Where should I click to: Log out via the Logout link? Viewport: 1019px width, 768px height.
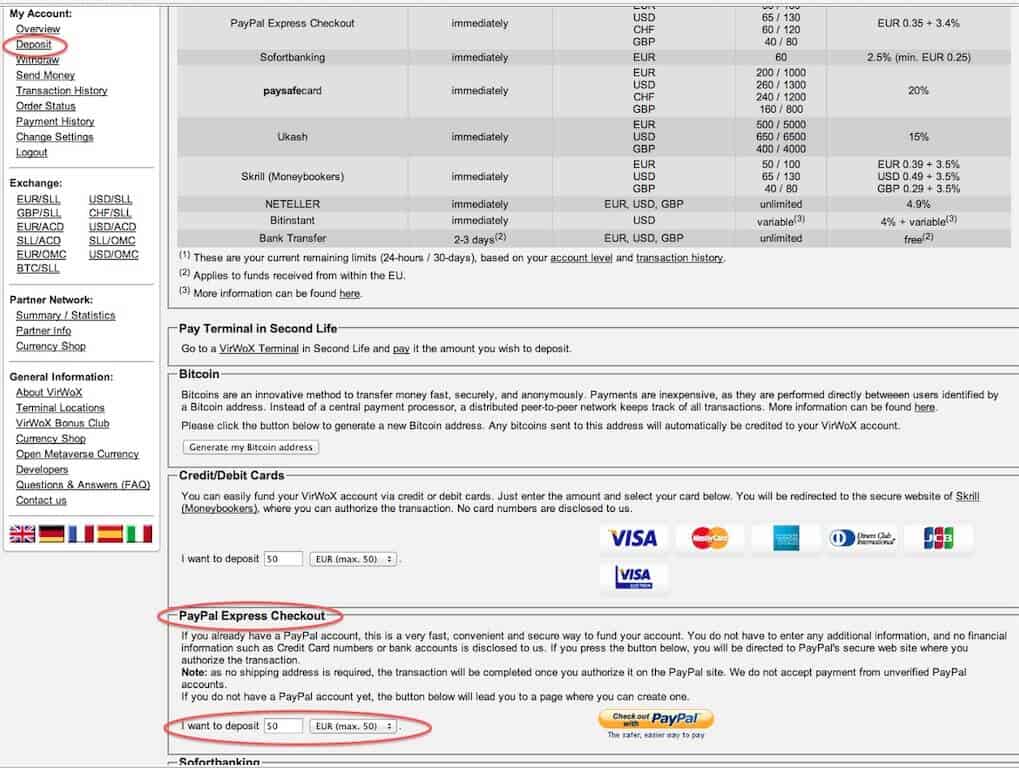point(32,153)
